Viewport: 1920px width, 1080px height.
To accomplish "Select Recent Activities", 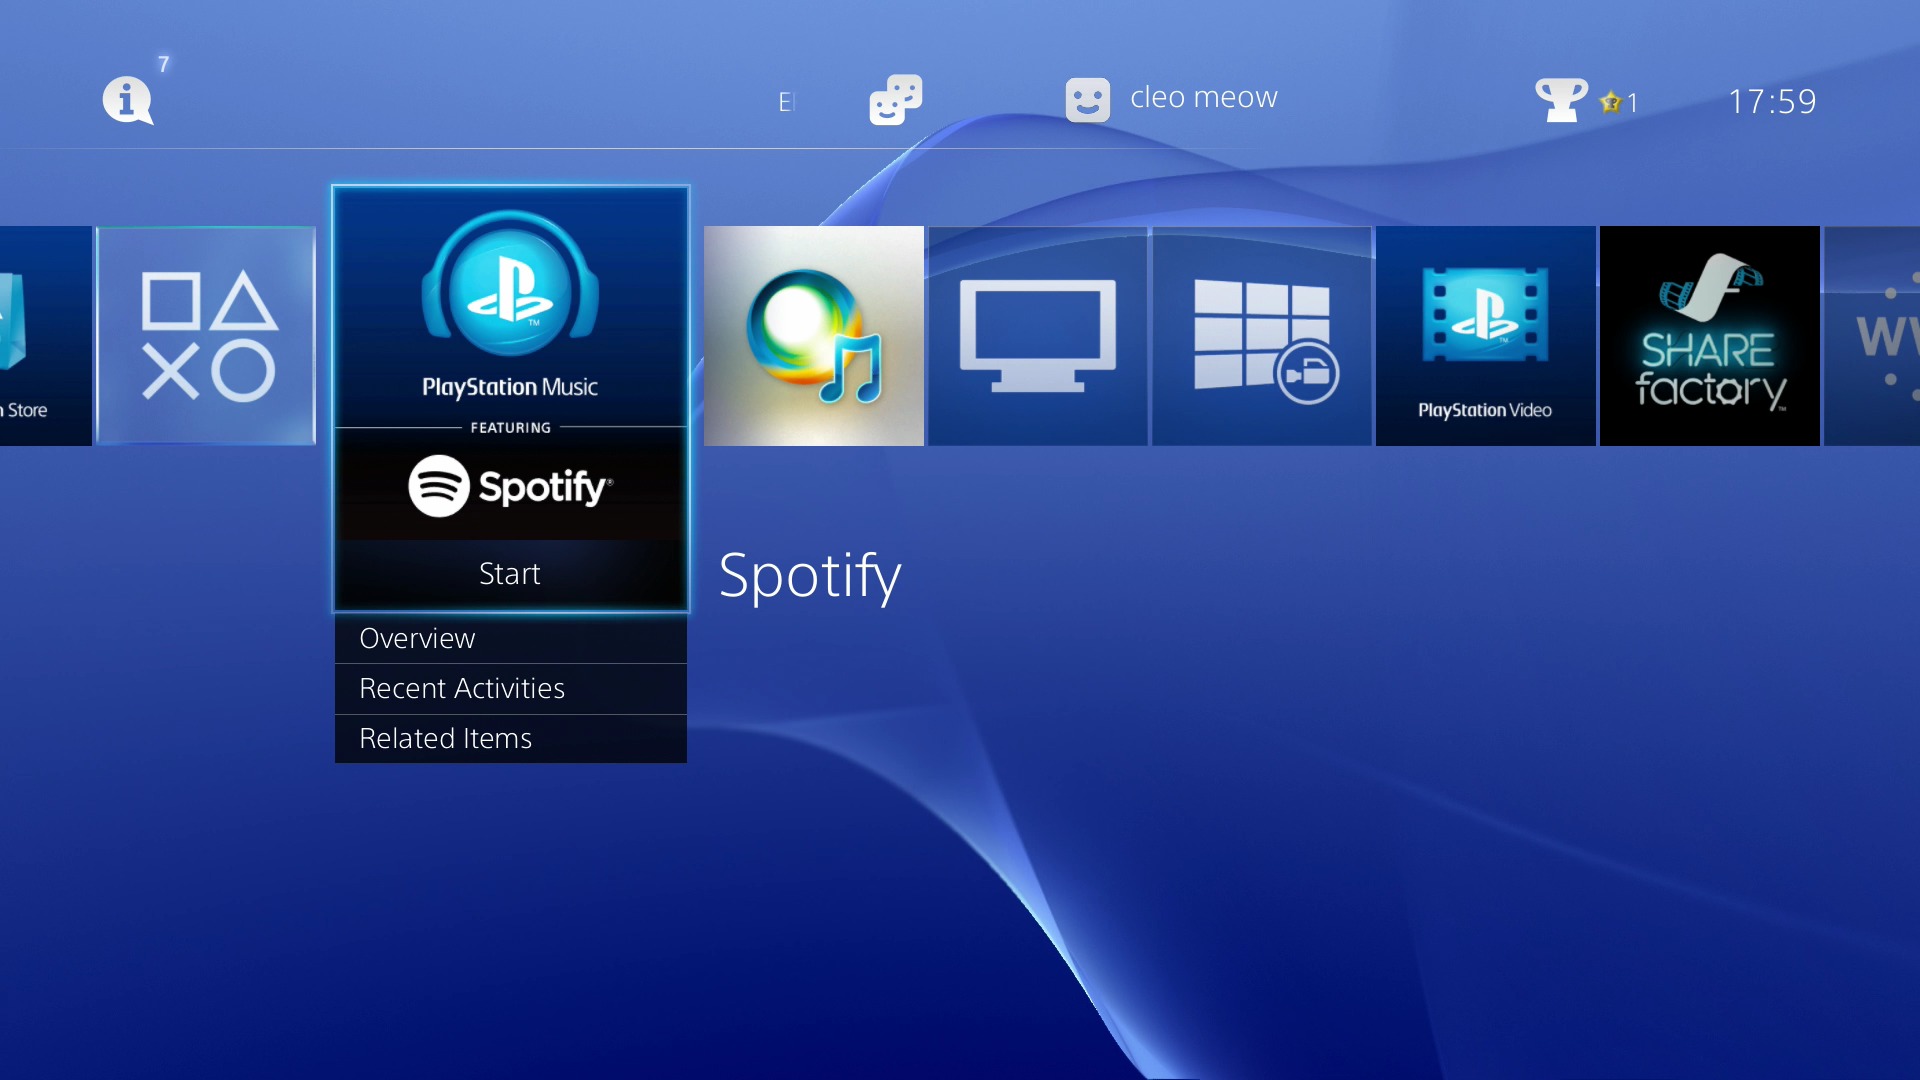I will [510, 688].
